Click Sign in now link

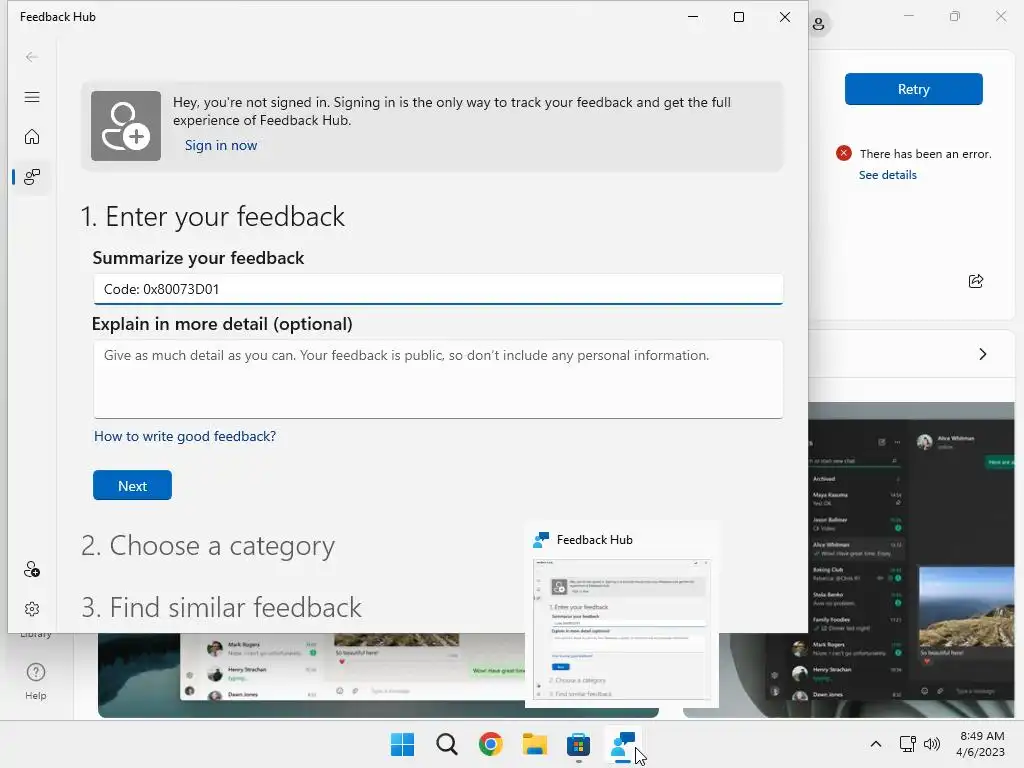[221, 146]
